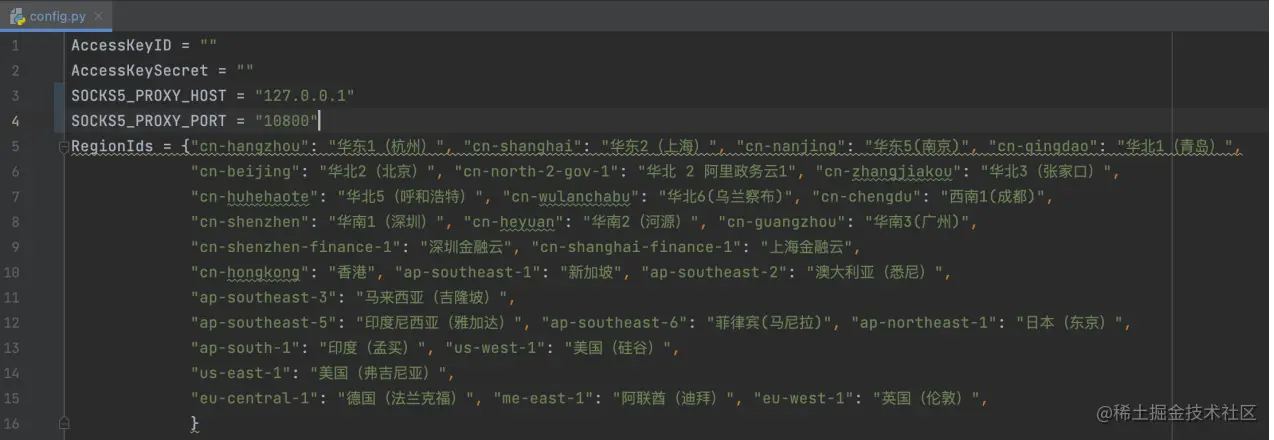The height and width of the screenshot is (440, 1274).
Task: Collapse the RegionIds block at line 5
Action: [x=63, y=146]
